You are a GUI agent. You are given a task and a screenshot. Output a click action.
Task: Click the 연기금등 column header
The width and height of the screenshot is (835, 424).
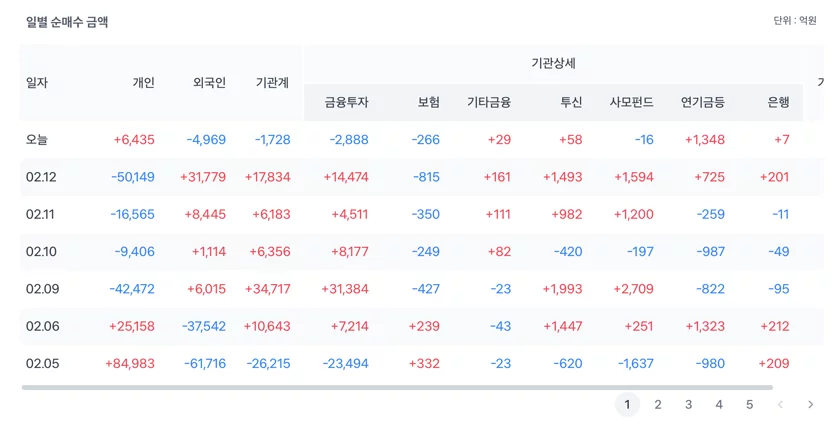coord(703,102)
